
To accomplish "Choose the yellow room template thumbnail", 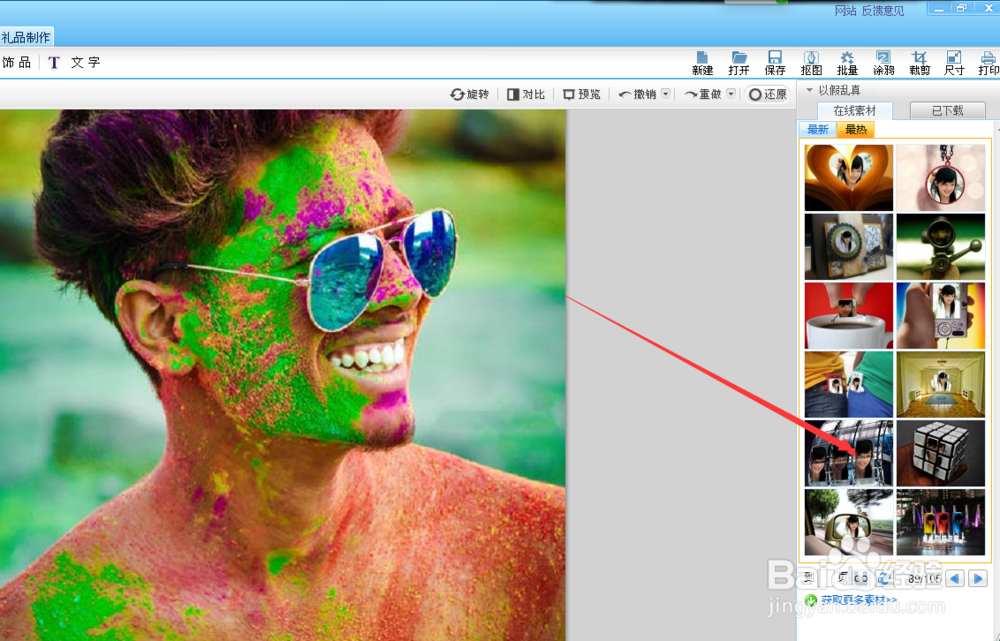I will (x=941, y=385).
